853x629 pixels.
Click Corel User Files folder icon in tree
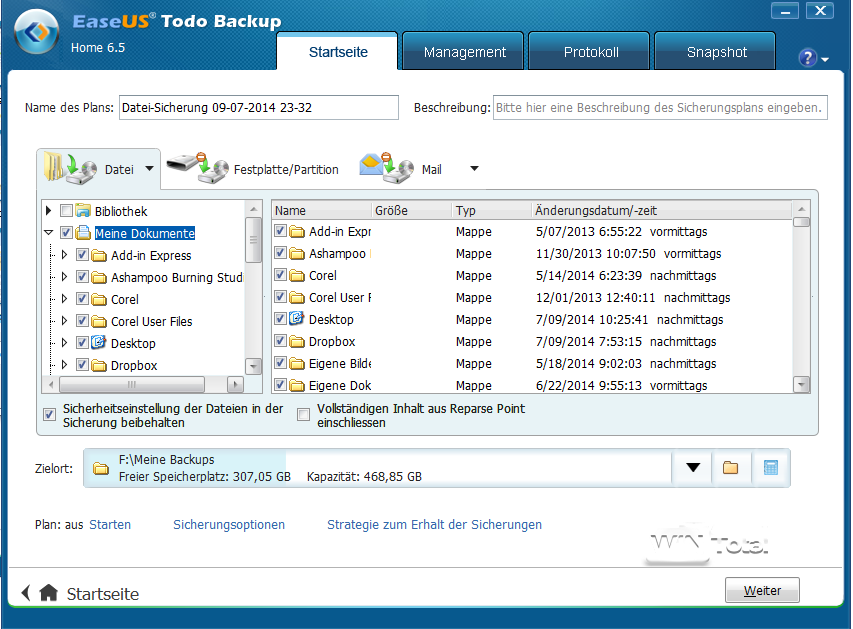click(99, 321)
